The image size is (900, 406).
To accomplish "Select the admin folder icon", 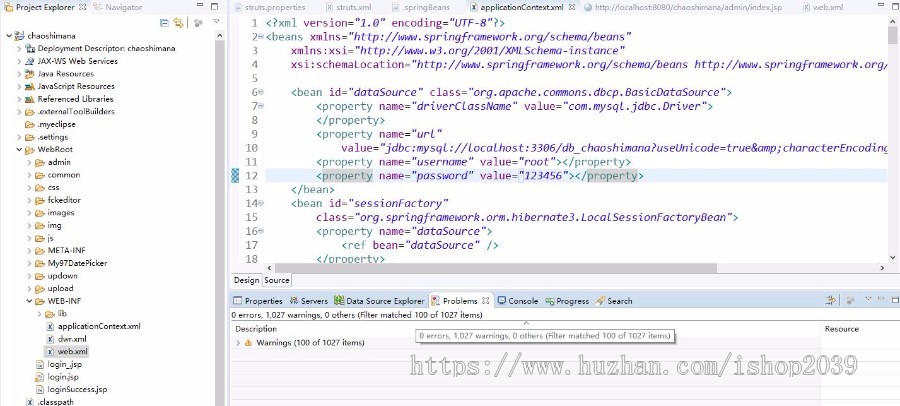I will tap(40, 163).
